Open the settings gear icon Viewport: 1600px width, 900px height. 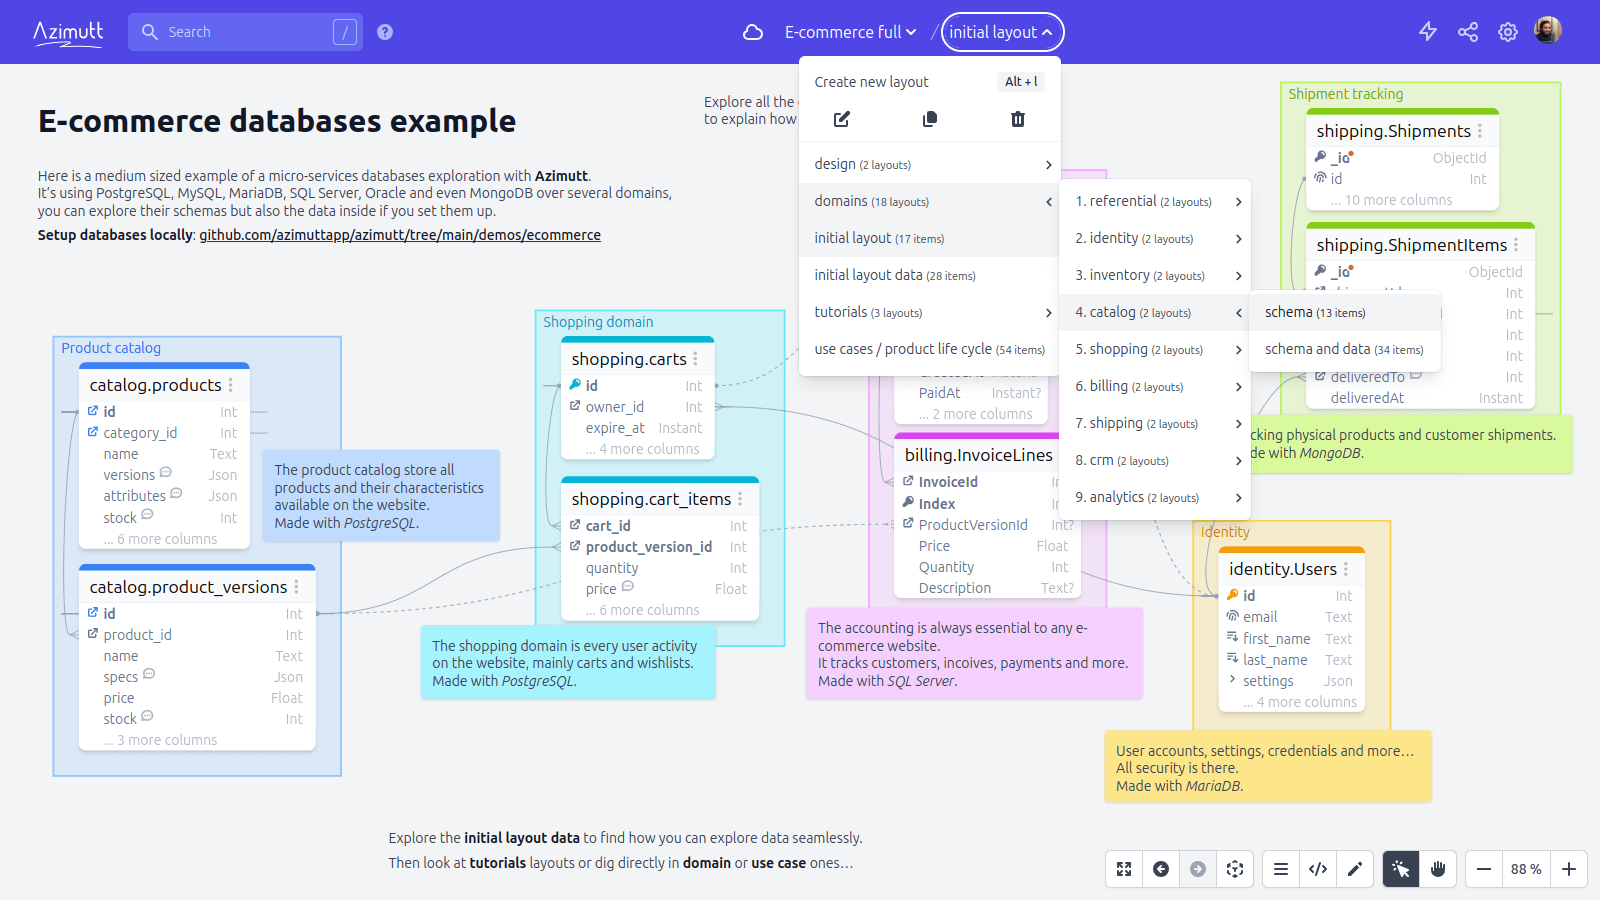[x=1508, y=32]
